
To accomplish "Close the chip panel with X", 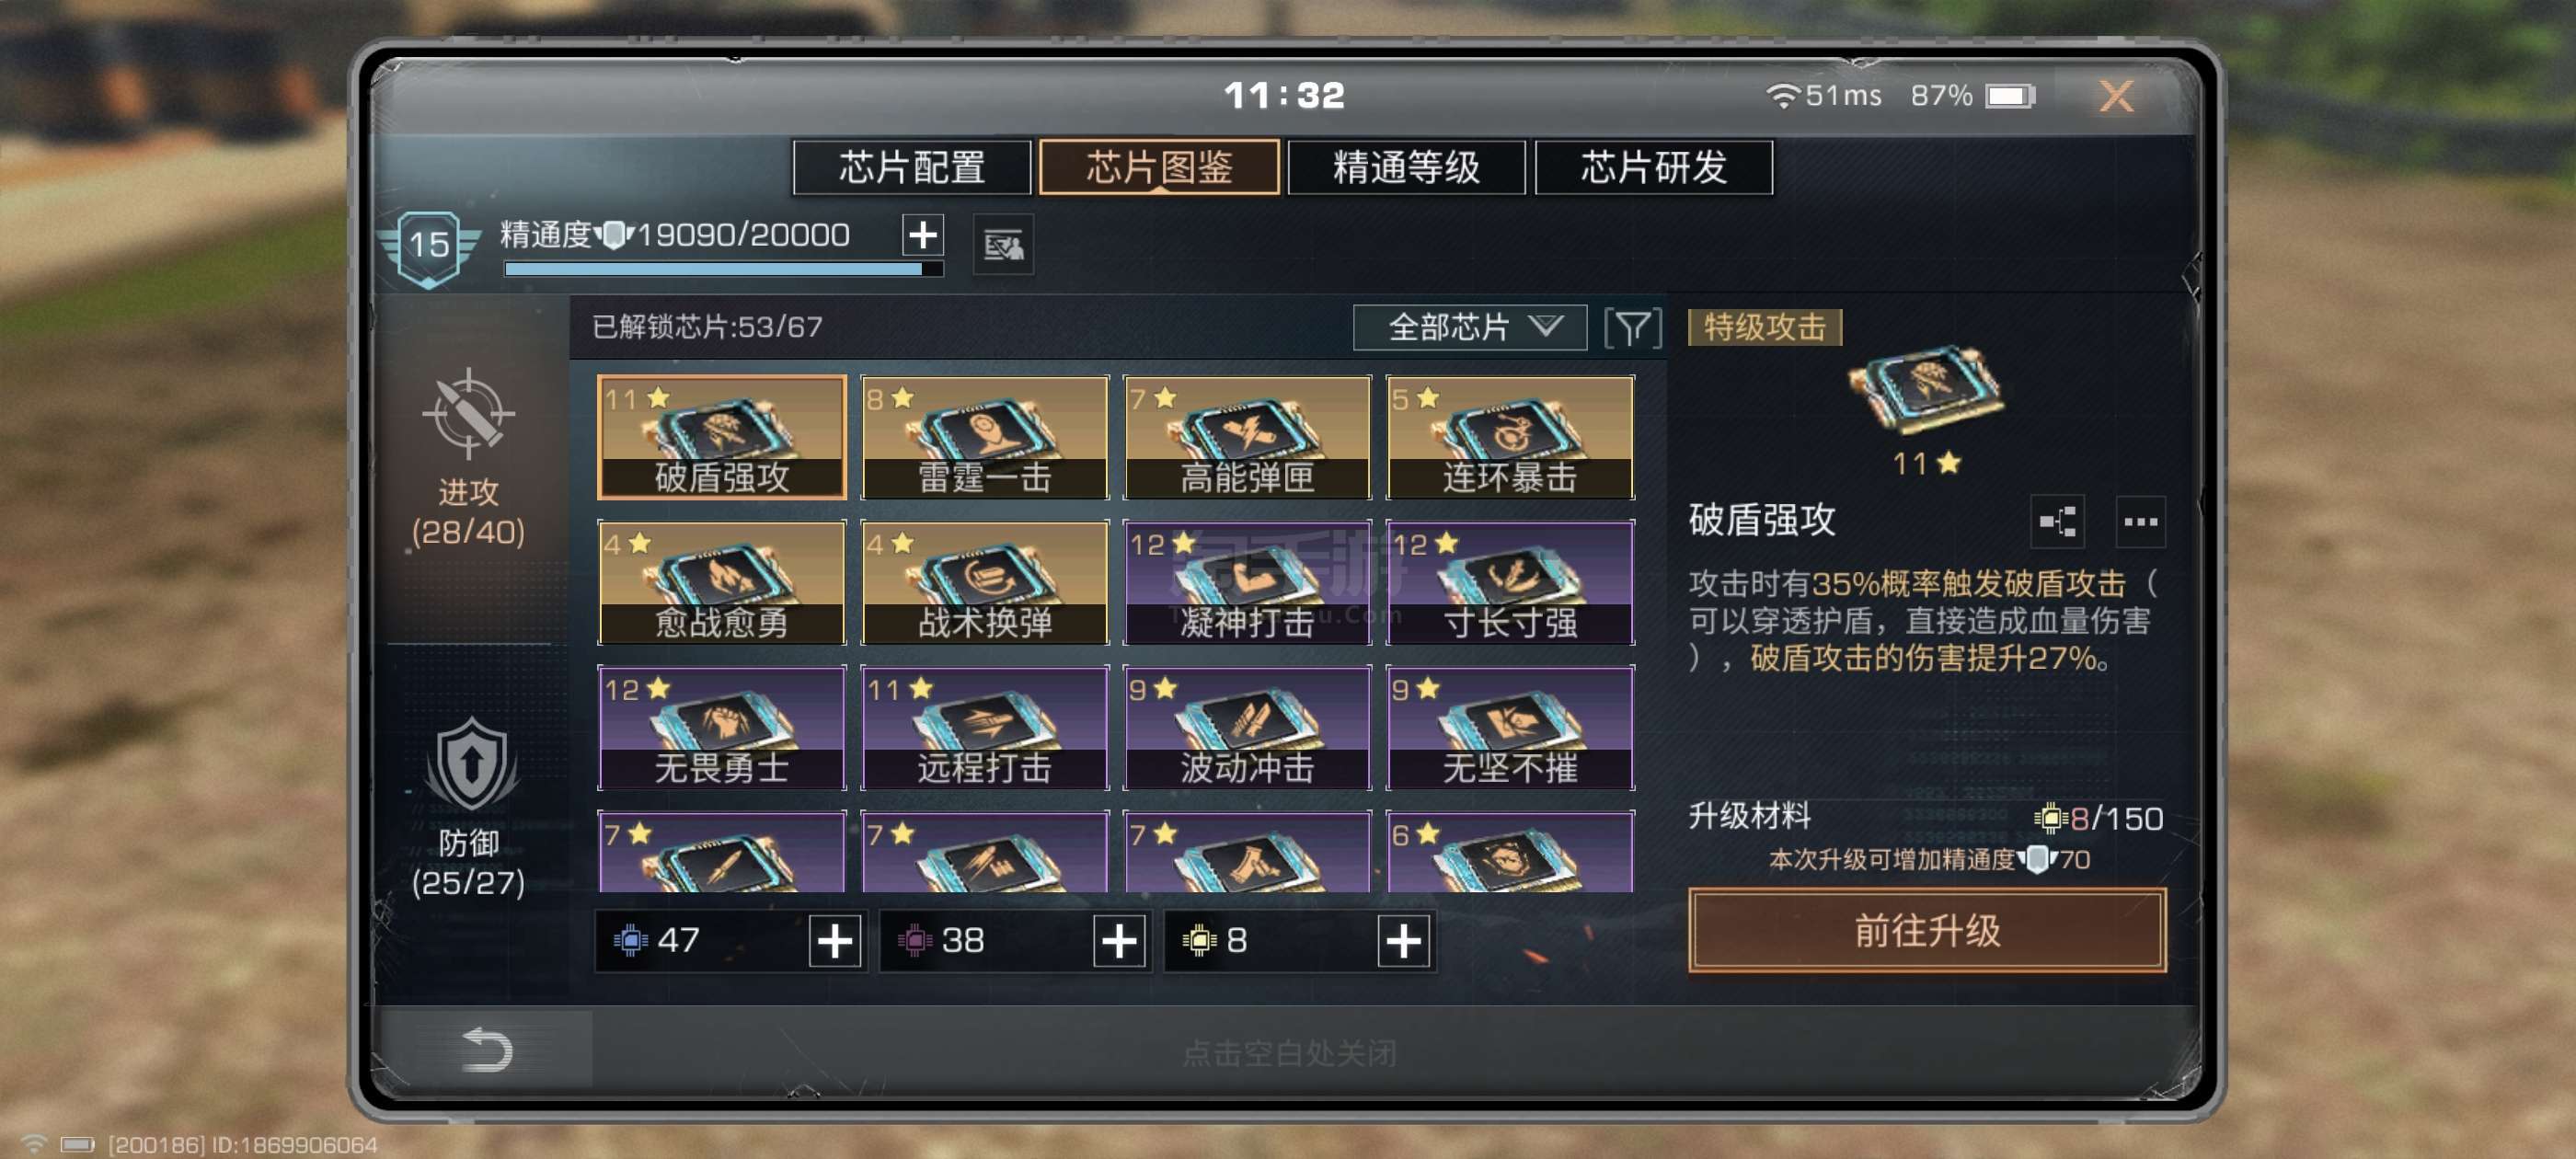I will click(2115, 96).
